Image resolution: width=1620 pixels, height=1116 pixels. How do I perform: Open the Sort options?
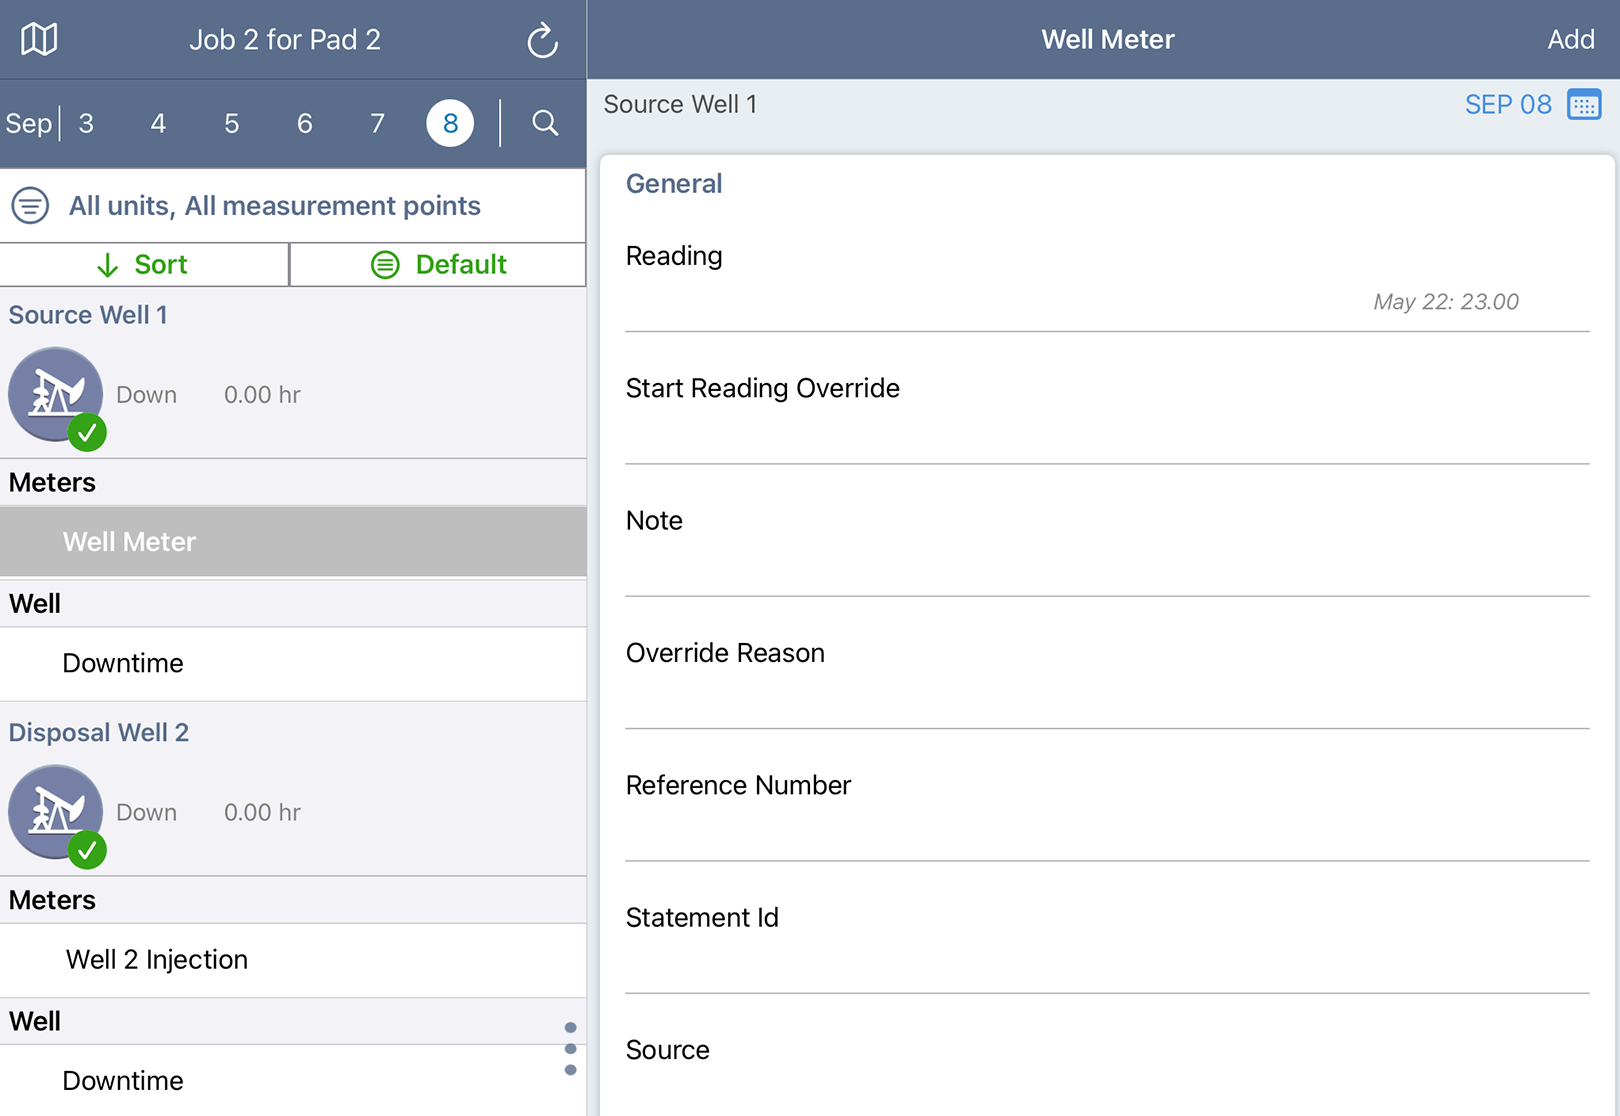coord(144,265)
